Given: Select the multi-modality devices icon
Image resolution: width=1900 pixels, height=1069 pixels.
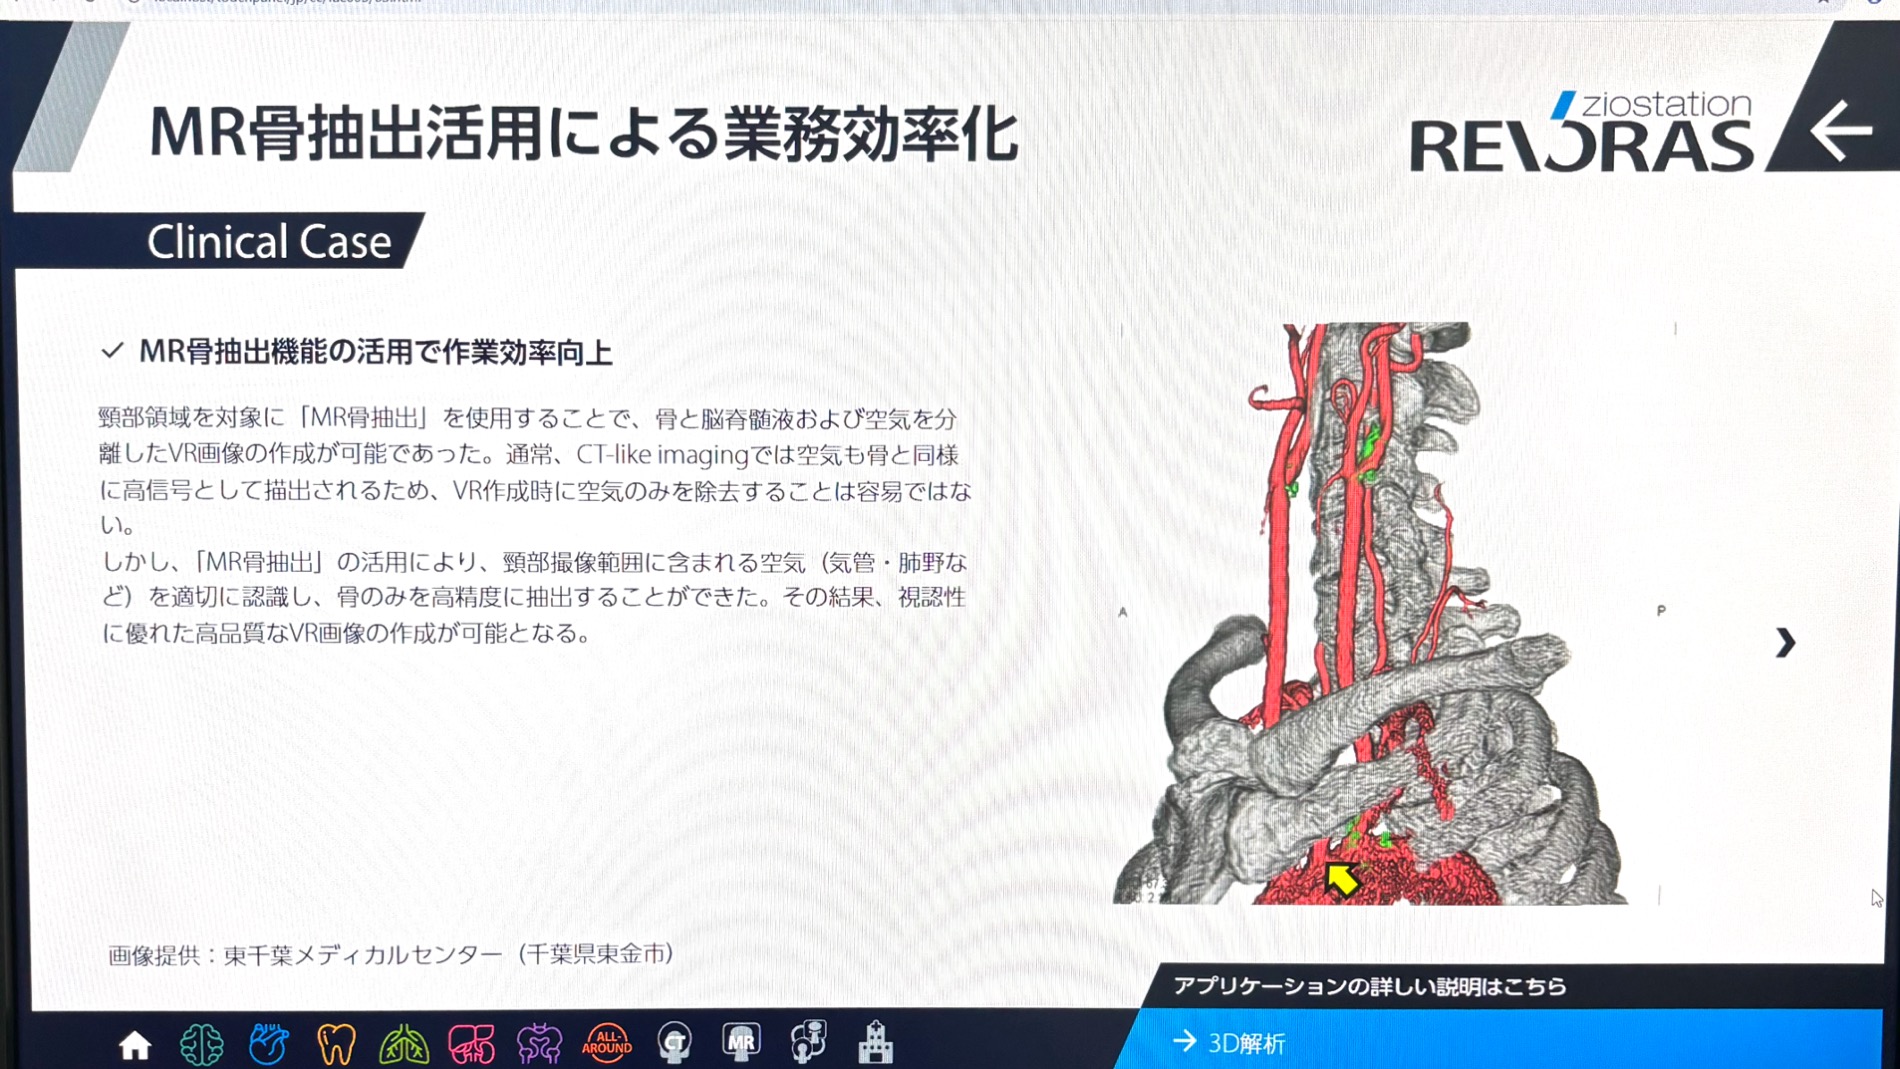Looking at the screenshot, I should (x=808, y=1041).
